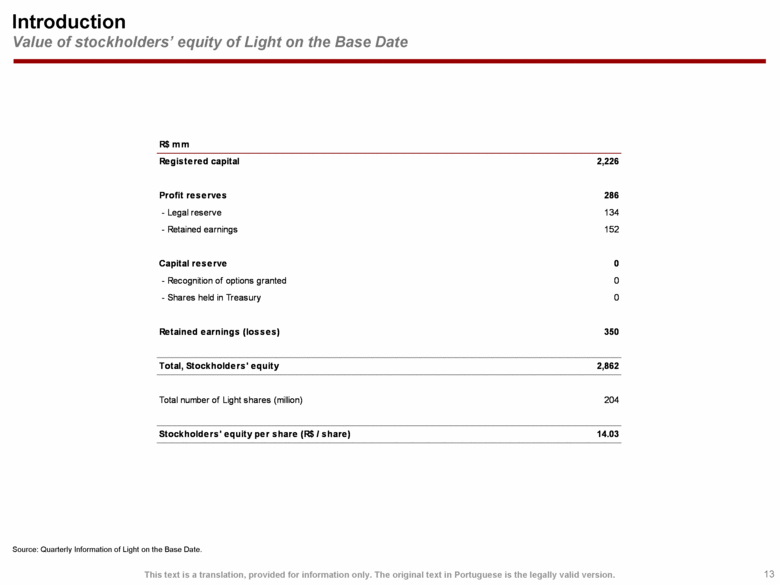Click the Legal reserve value 134

point(611,212)
